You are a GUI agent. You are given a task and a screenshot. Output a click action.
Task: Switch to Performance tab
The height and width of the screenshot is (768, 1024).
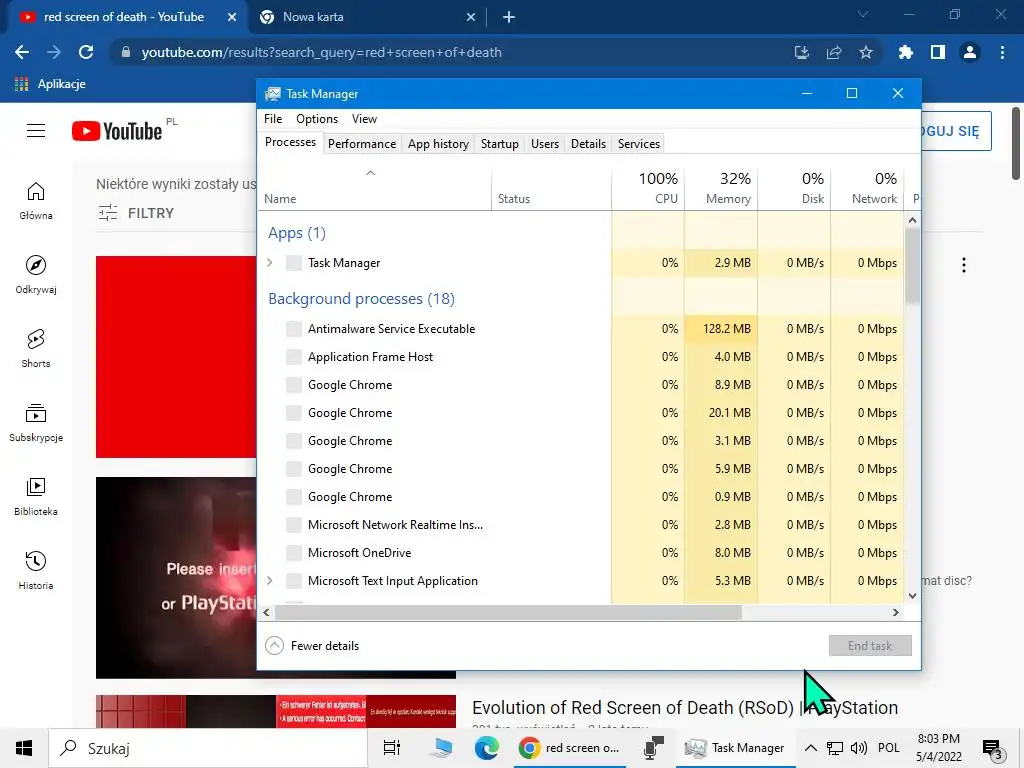(x=362, y=144)
